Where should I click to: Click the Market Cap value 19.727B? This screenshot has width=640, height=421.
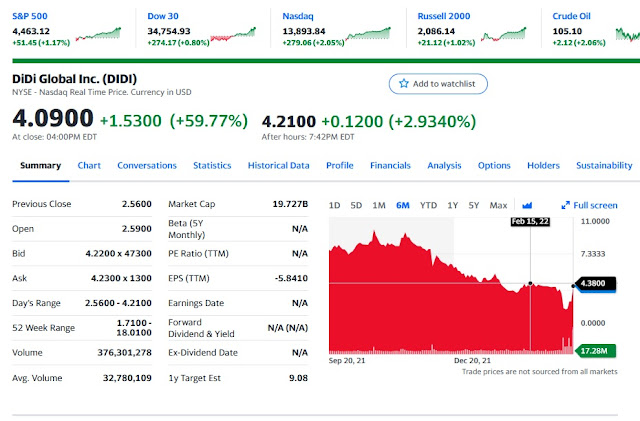(x=290, y=204)
